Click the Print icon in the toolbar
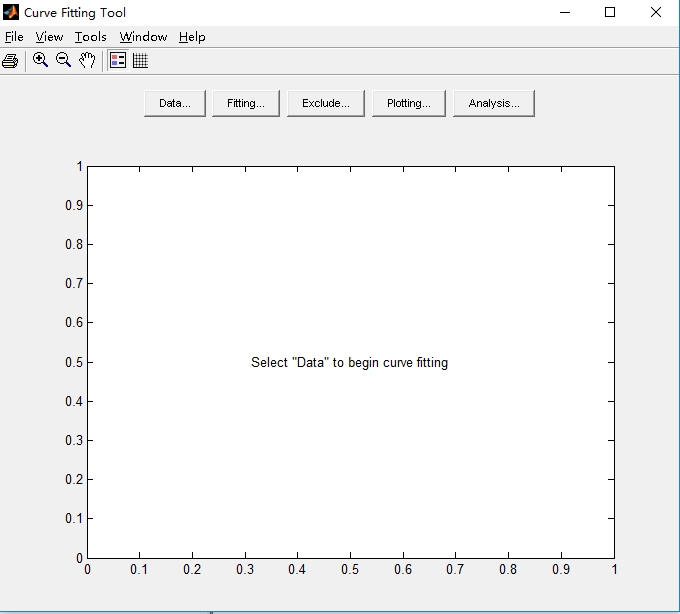The width and height of the screenshot is (680, 614). [x=10, y=61]
